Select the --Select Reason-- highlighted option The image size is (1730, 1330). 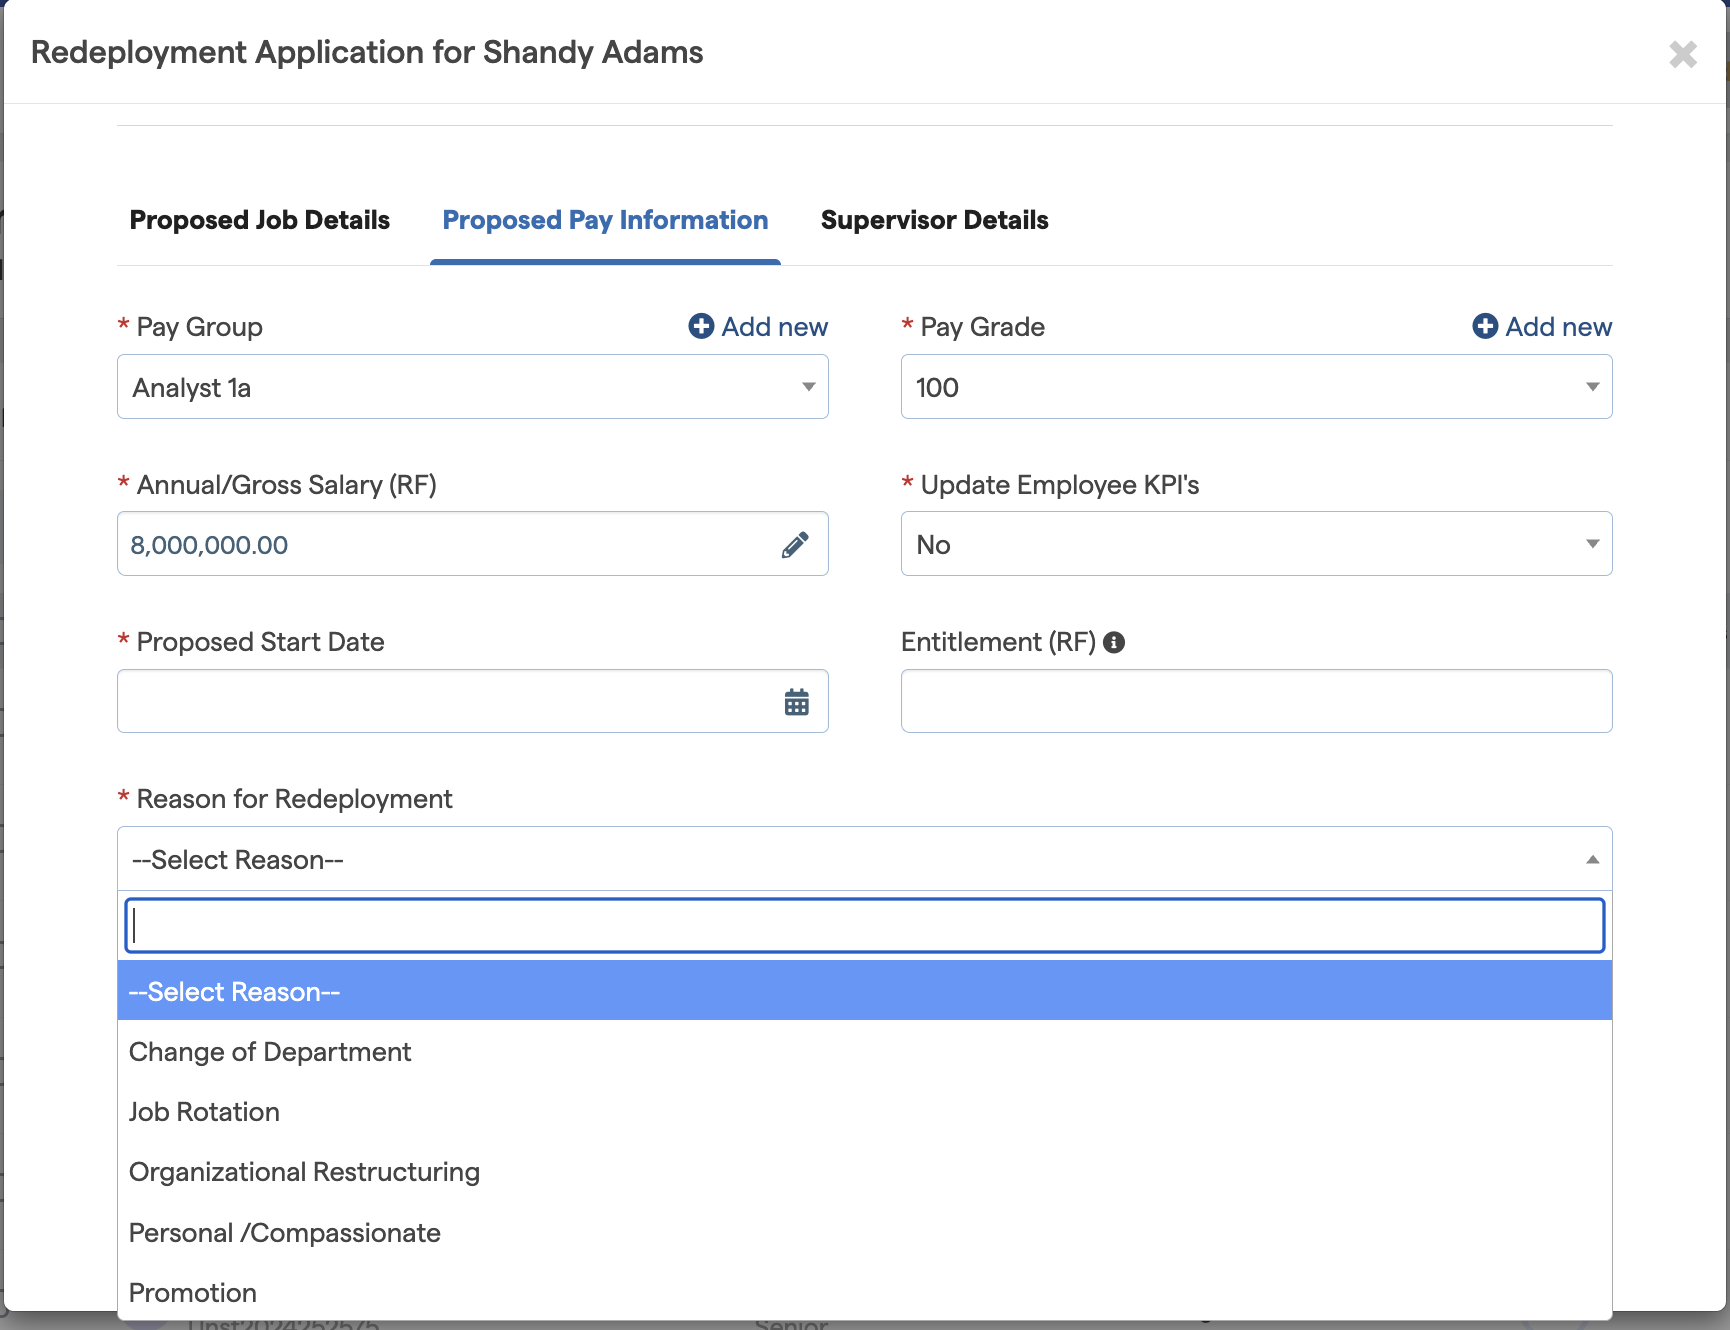tap(865, 991)
